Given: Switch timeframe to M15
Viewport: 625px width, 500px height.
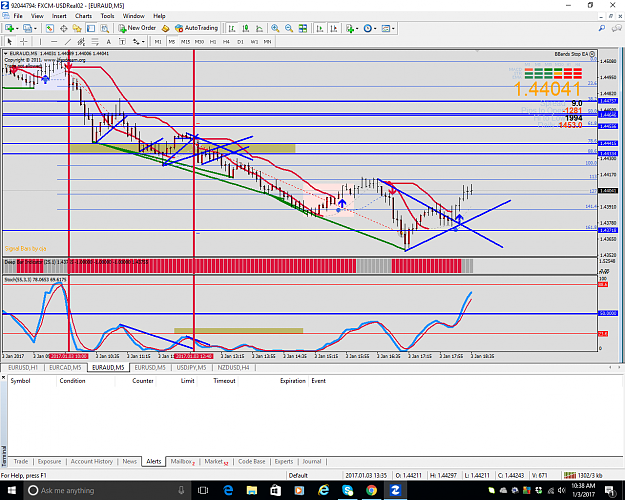Looking at the screenshot, I should click(x=185, y=41).
